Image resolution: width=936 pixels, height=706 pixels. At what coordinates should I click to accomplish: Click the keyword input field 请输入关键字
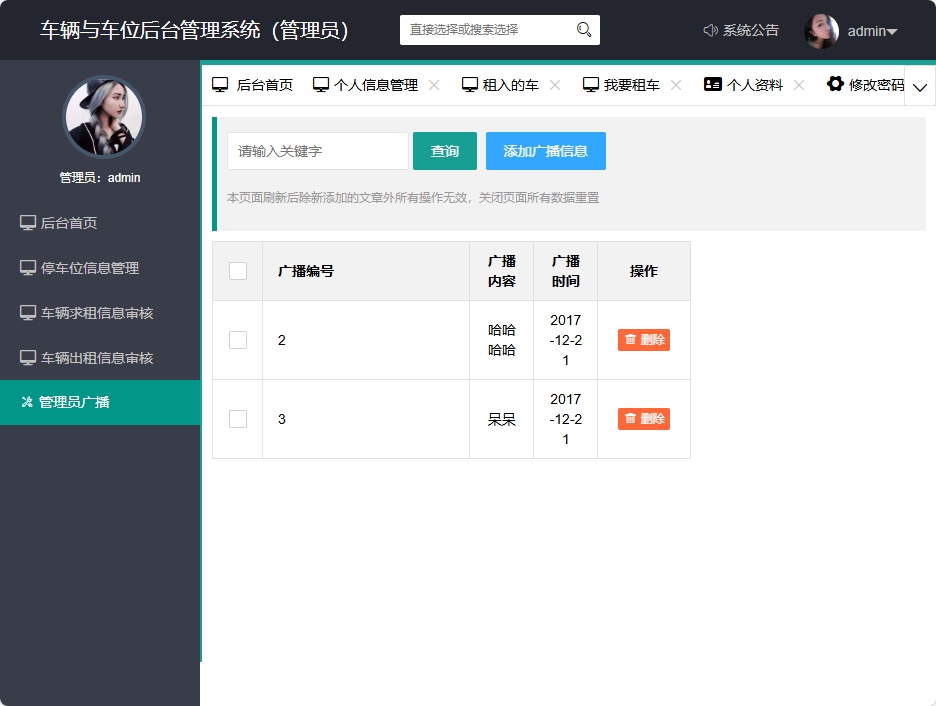coord(317,151)
